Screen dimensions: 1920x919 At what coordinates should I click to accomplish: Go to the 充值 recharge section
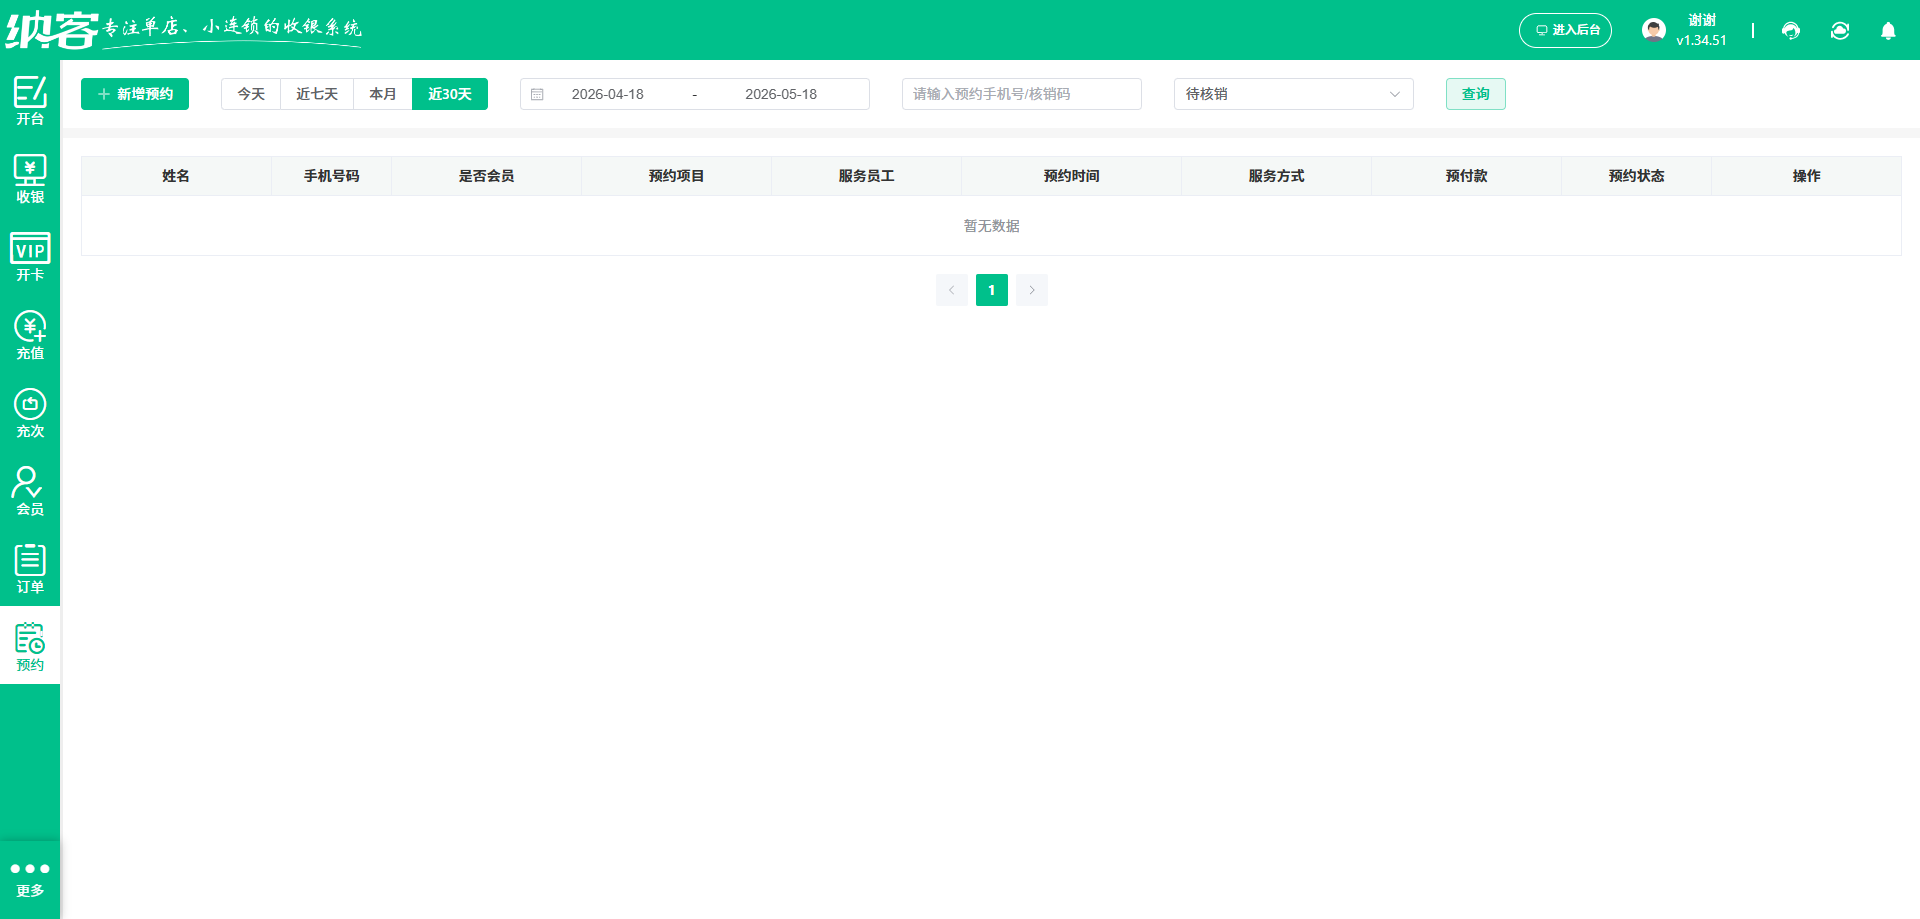coord(30,333)
